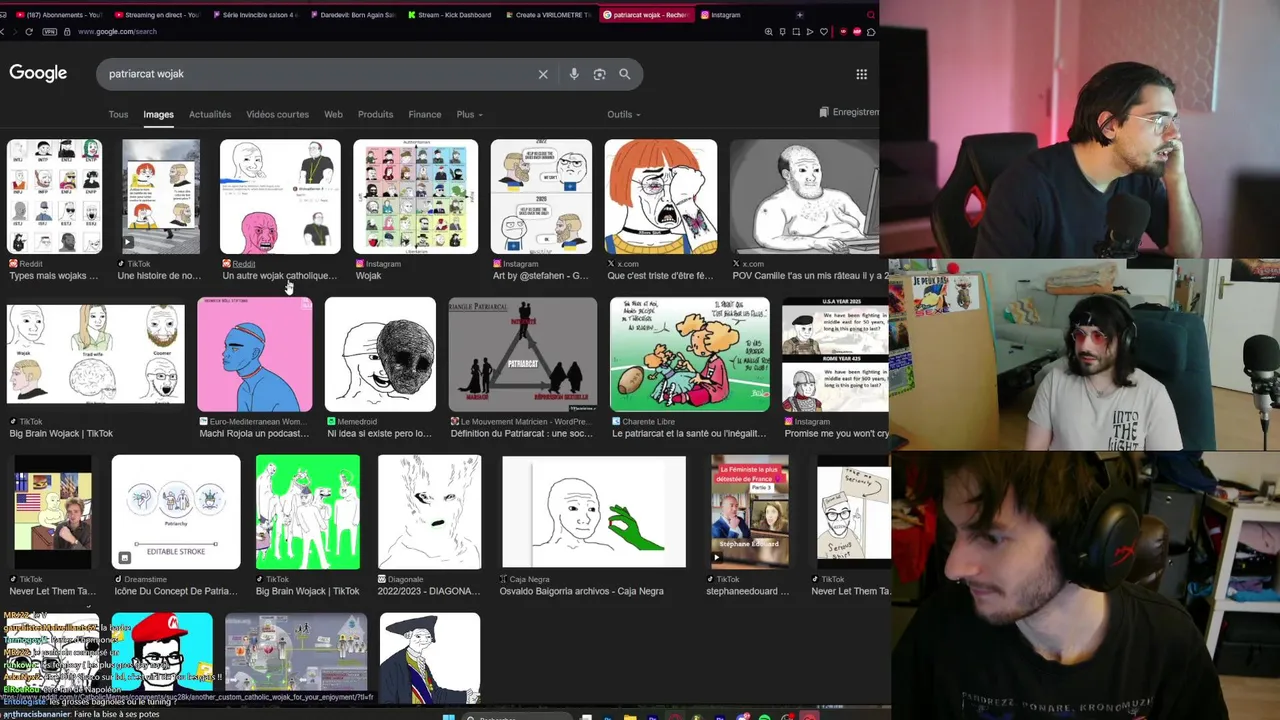Open Spotify from the taskbar
The height and width of the screenshot is (720, 1280).
(765, 716)
